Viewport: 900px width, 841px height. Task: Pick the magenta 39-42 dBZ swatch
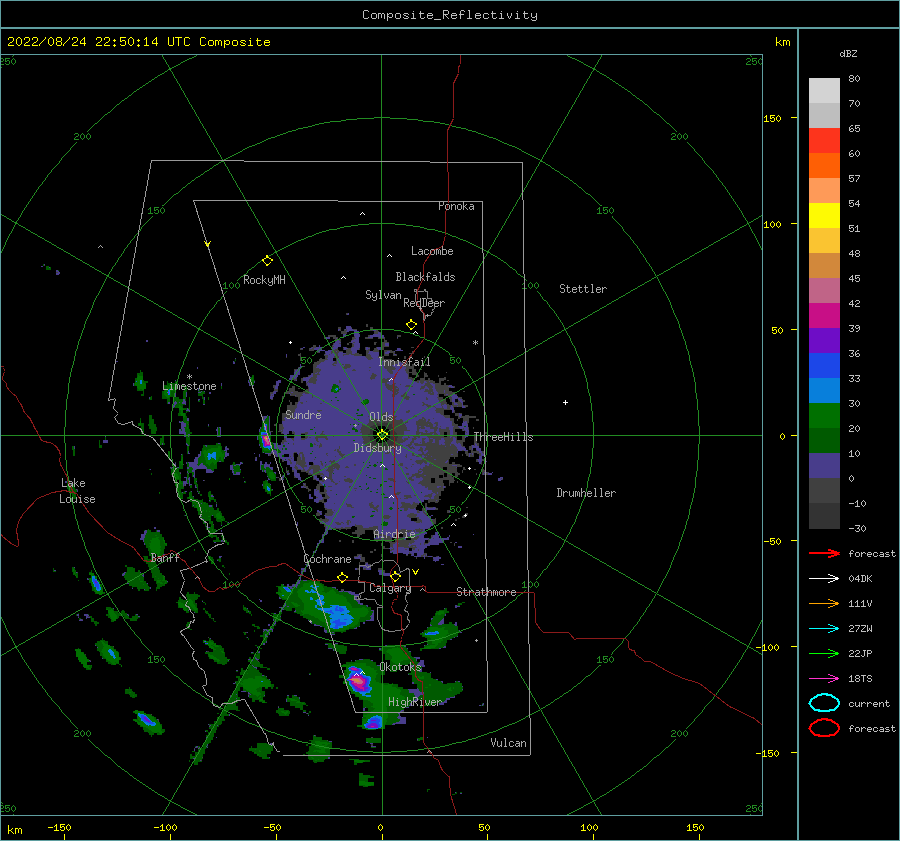coord(824,316)
